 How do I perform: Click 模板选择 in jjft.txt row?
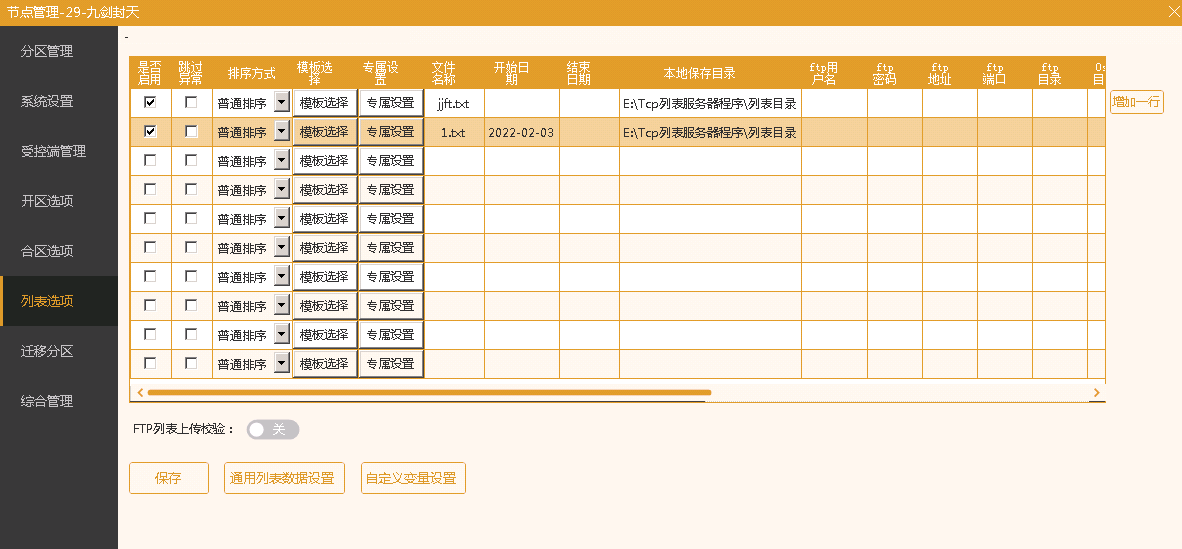tap(324, 102)
